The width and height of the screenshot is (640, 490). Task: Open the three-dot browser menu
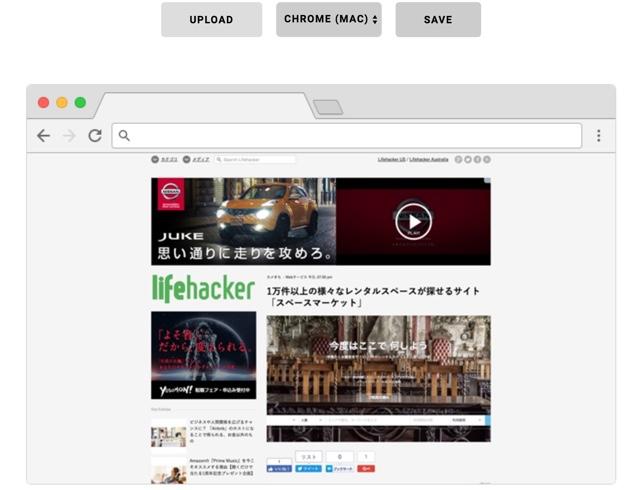(x=598, y=136)
